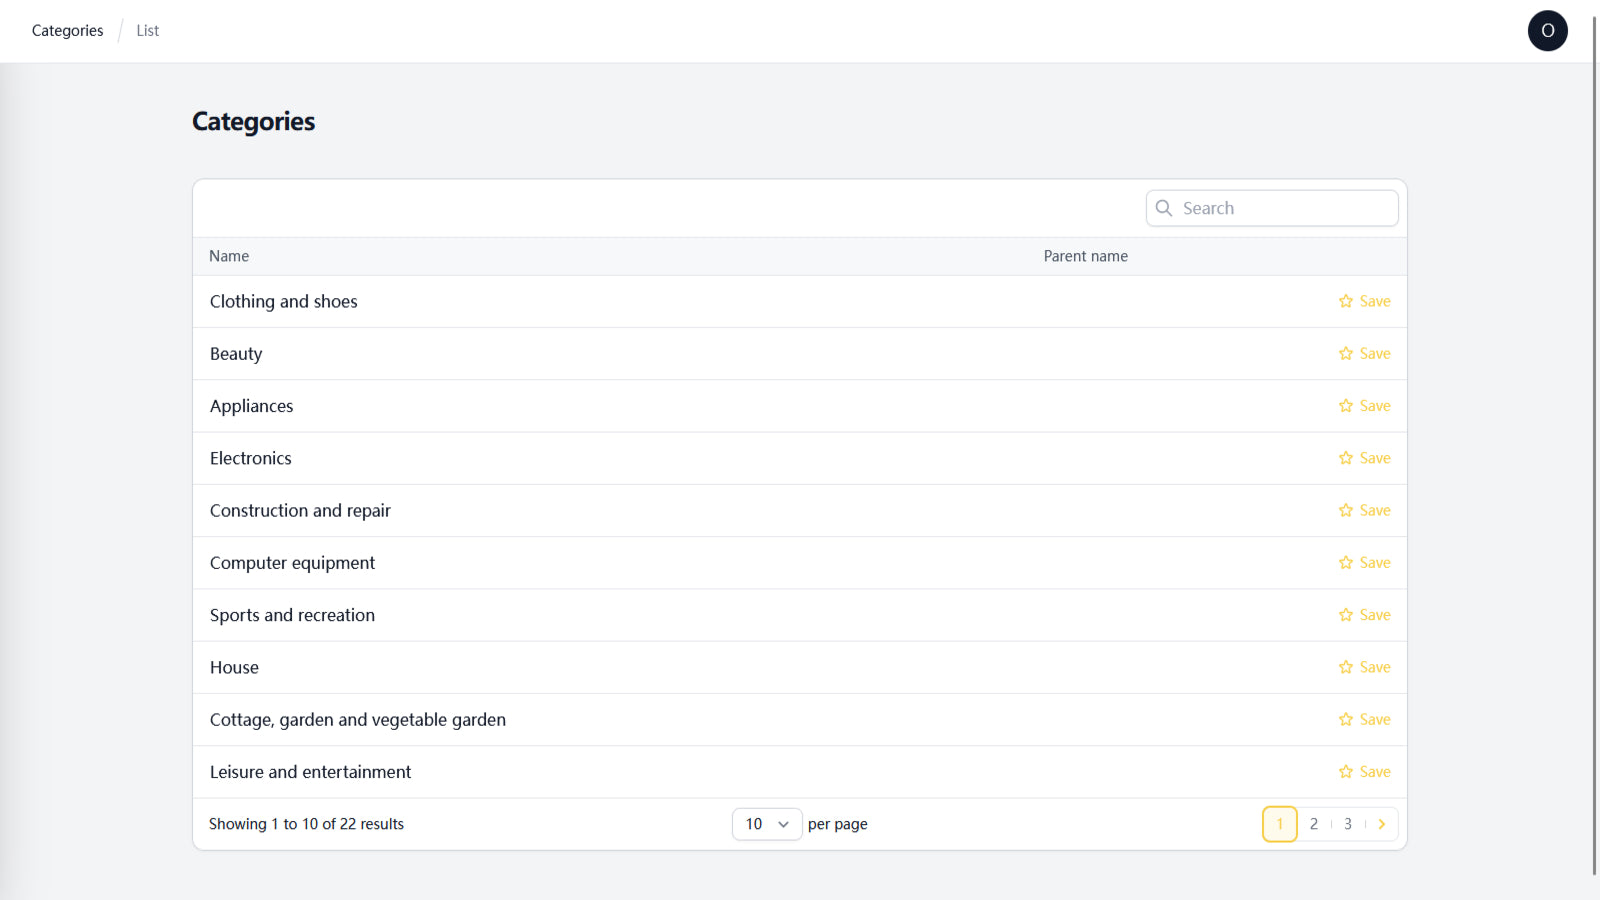Click the Leisure and entertainment name cell
Image resolution: width=1600 pixels, height=900 pixels.
(310, 772)
